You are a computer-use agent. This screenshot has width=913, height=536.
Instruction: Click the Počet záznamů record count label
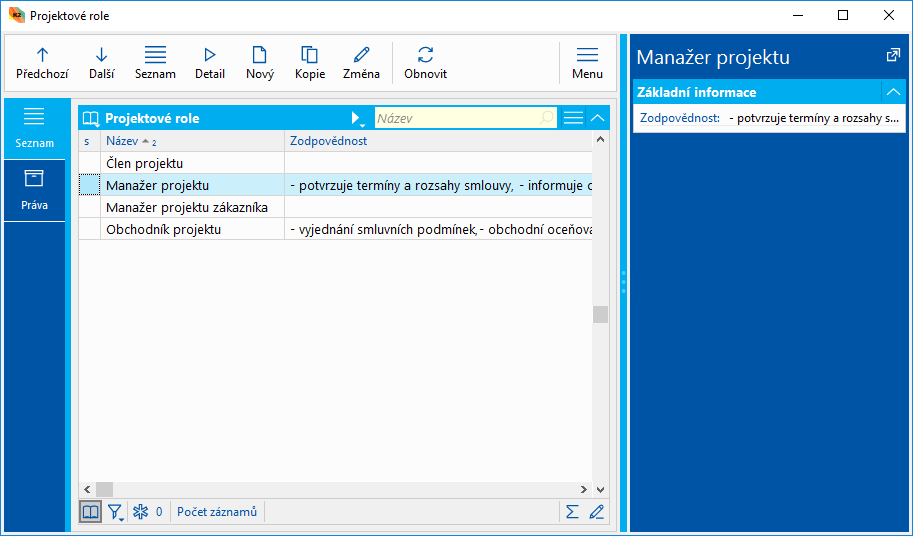point(217,512)
